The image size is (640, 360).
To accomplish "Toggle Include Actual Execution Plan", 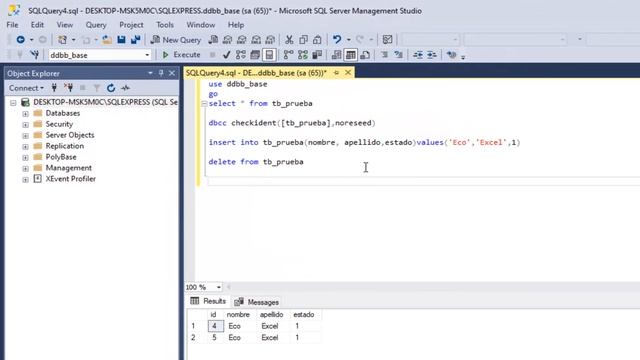I will pos(288,55).
